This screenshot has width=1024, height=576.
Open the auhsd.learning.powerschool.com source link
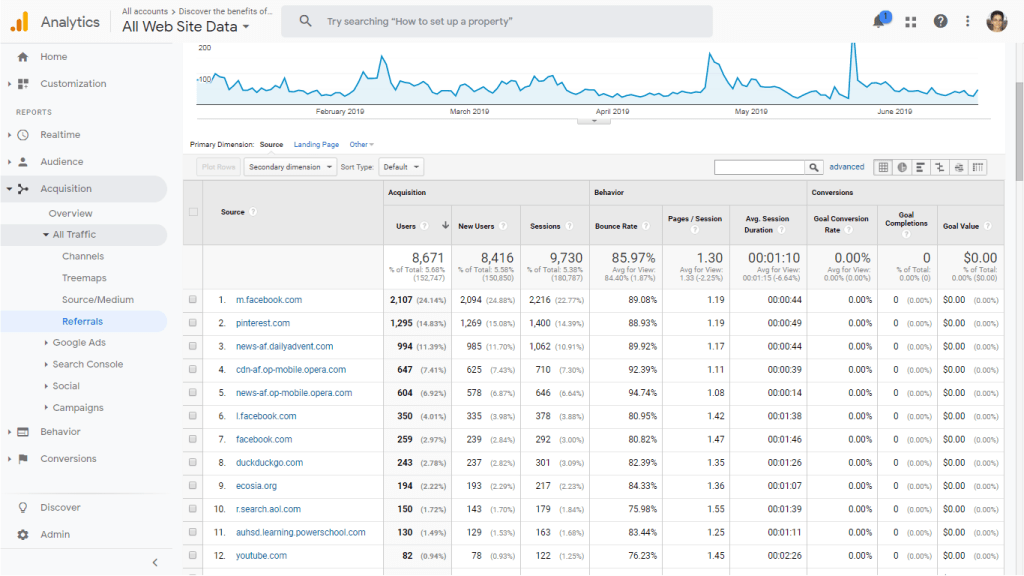[x=300, y=532]
